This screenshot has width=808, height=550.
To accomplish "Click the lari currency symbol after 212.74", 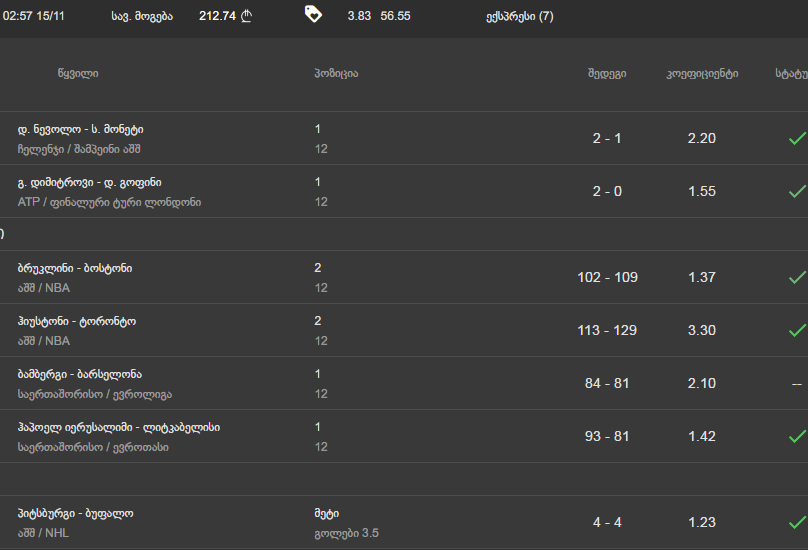I will pyautogui.click(x=247, y=16).
